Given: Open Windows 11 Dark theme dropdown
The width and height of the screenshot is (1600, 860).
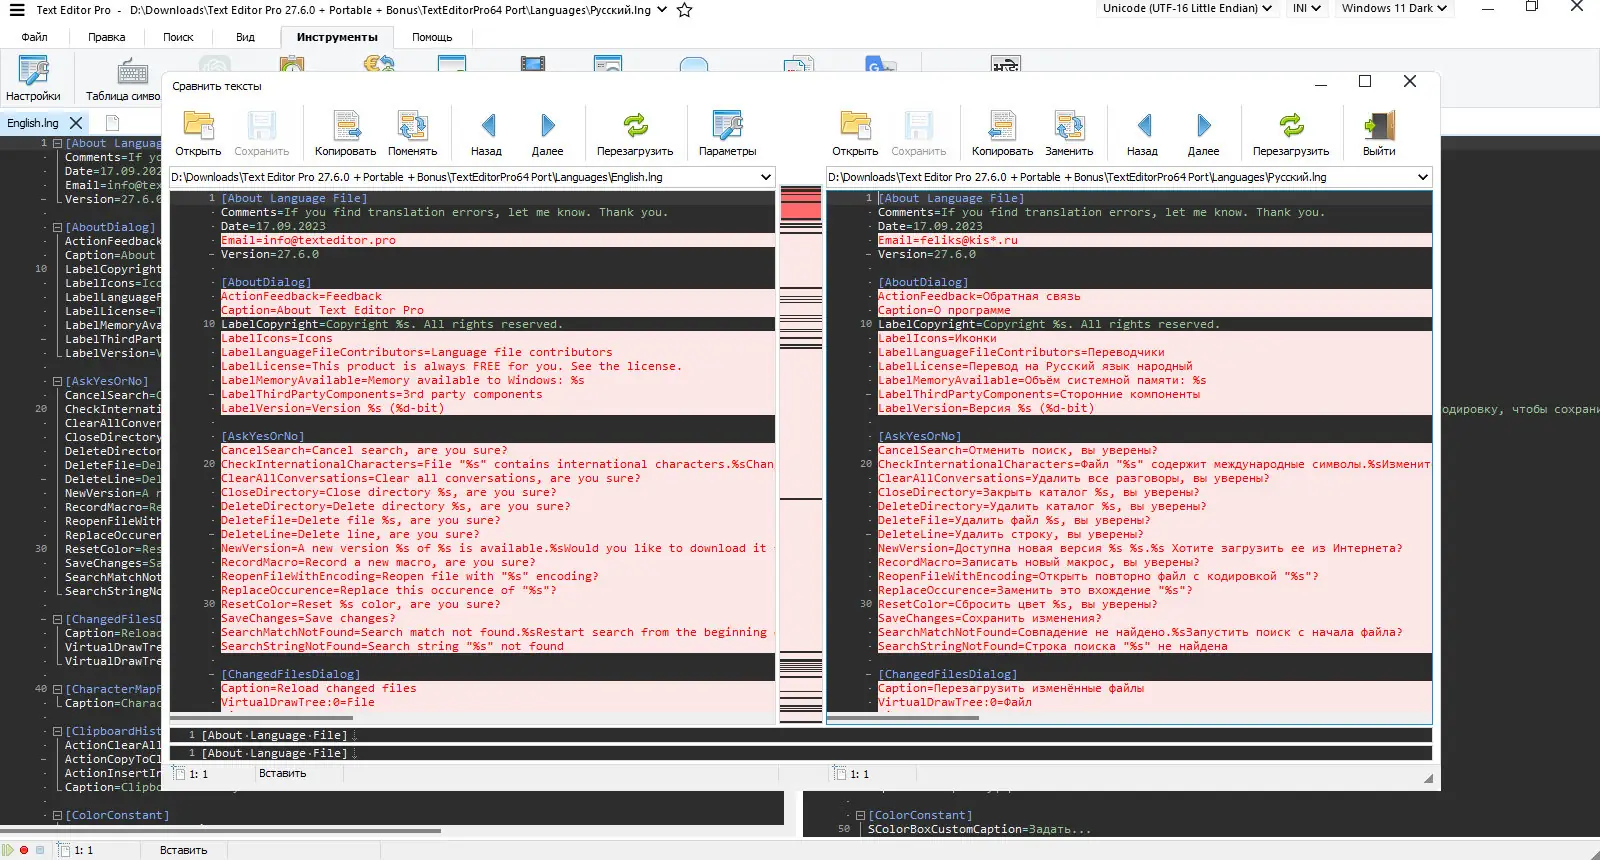Looking at the screenshot, I should coord(1394,8).
